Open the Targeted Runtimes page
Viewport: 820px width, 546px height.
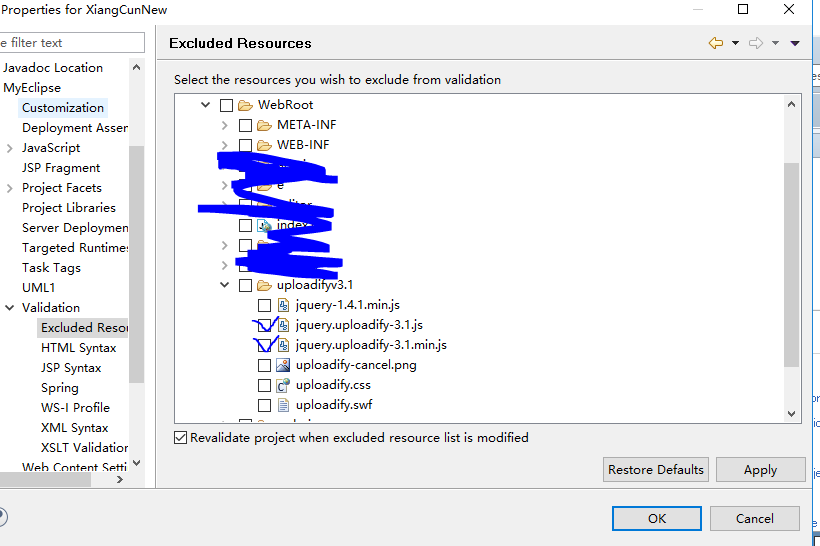click(75, 248)
